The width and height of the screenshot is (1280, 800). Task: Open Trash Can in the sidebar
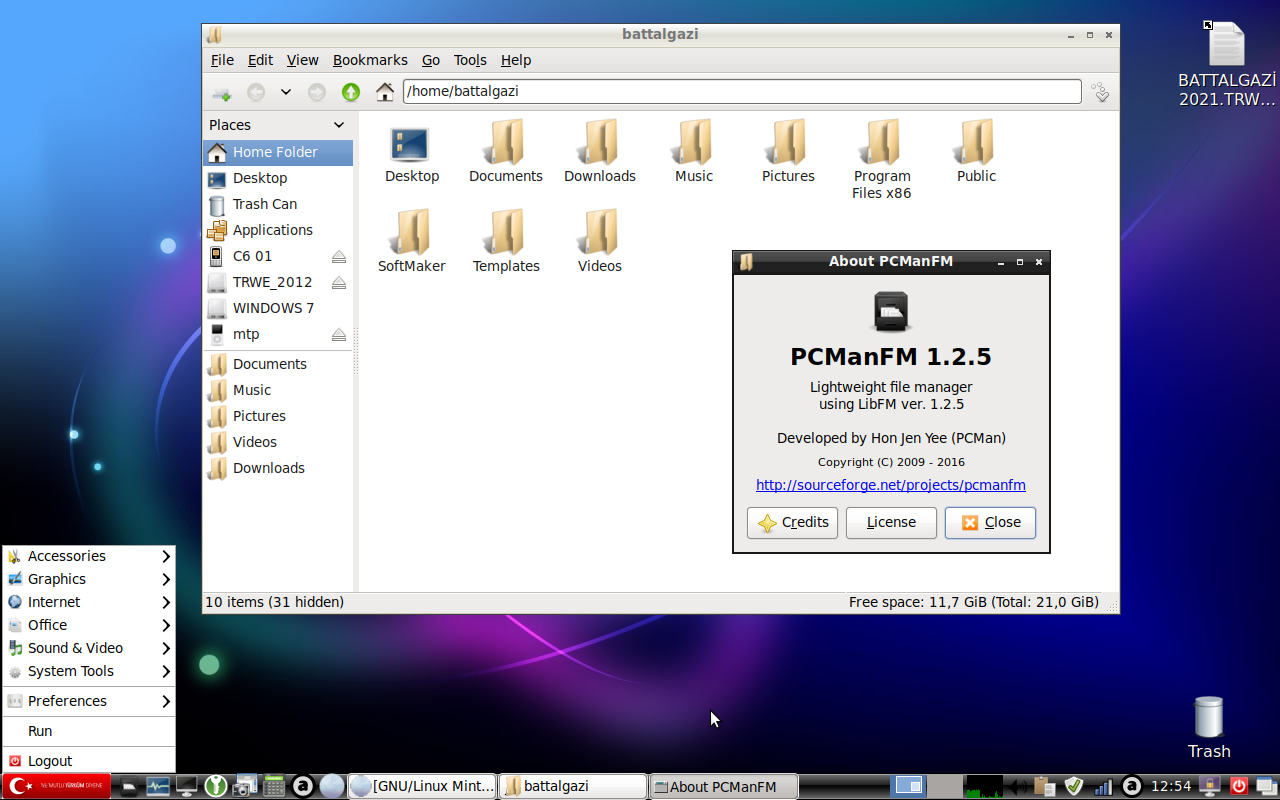[x=278, y=204]
